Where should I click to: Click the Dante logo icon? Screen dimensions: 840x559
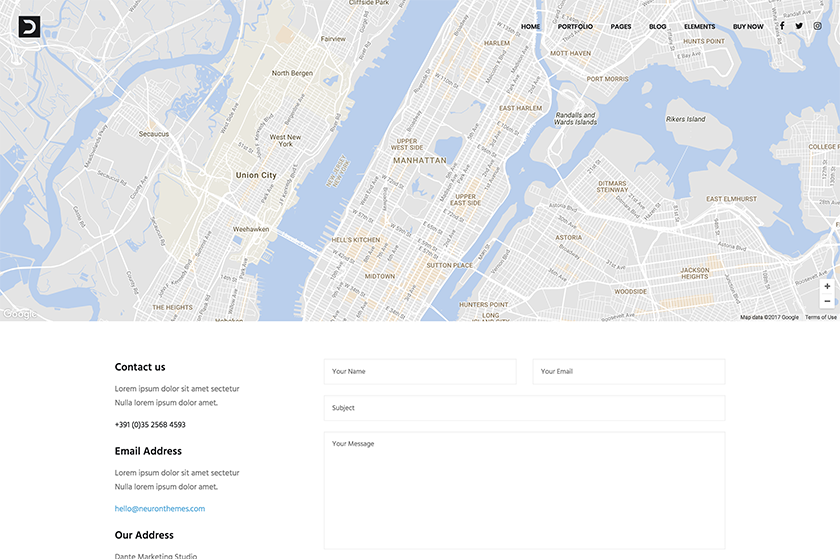[29, 26]
